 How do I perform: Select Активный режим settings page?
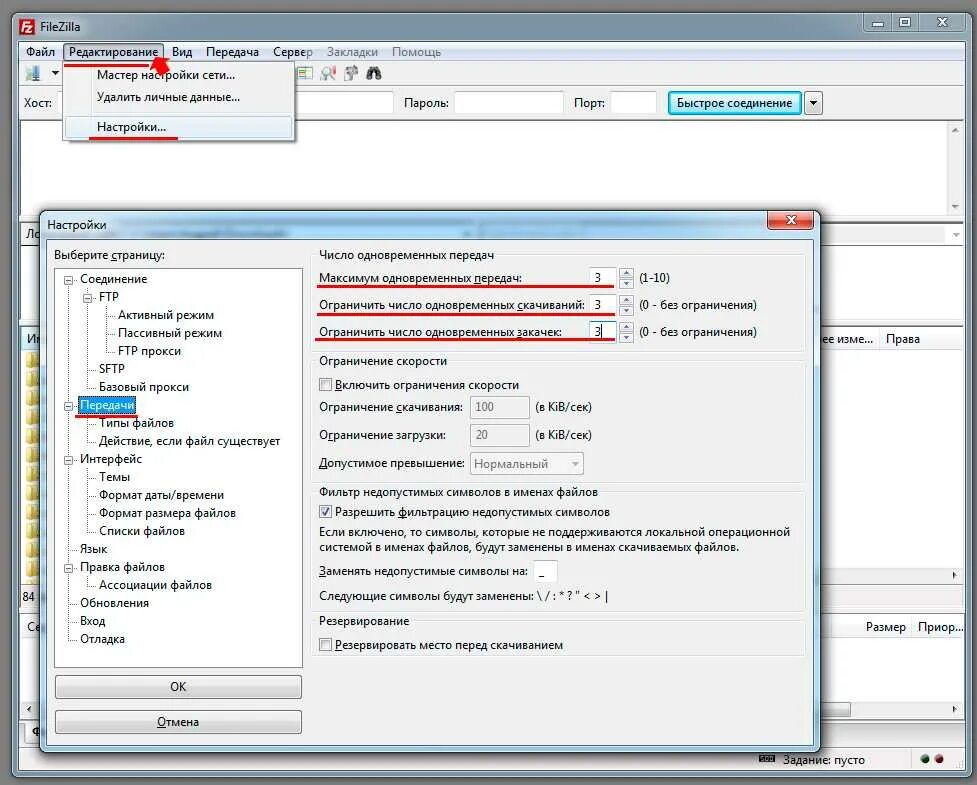[166, 315]
